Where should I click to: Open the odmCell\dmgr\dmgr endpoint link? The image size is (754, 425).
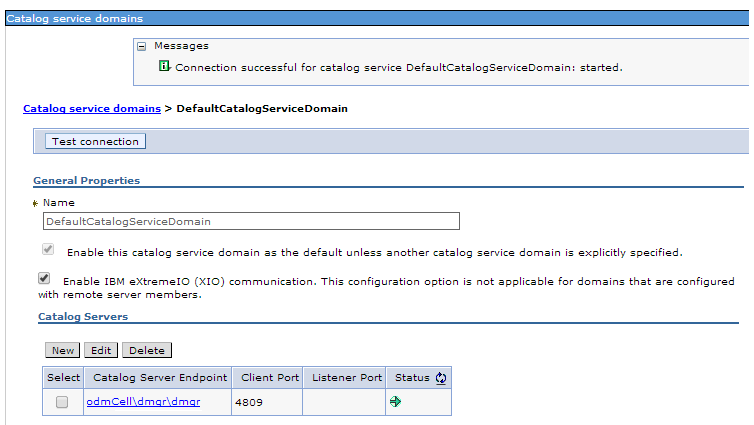coord(143,402)
